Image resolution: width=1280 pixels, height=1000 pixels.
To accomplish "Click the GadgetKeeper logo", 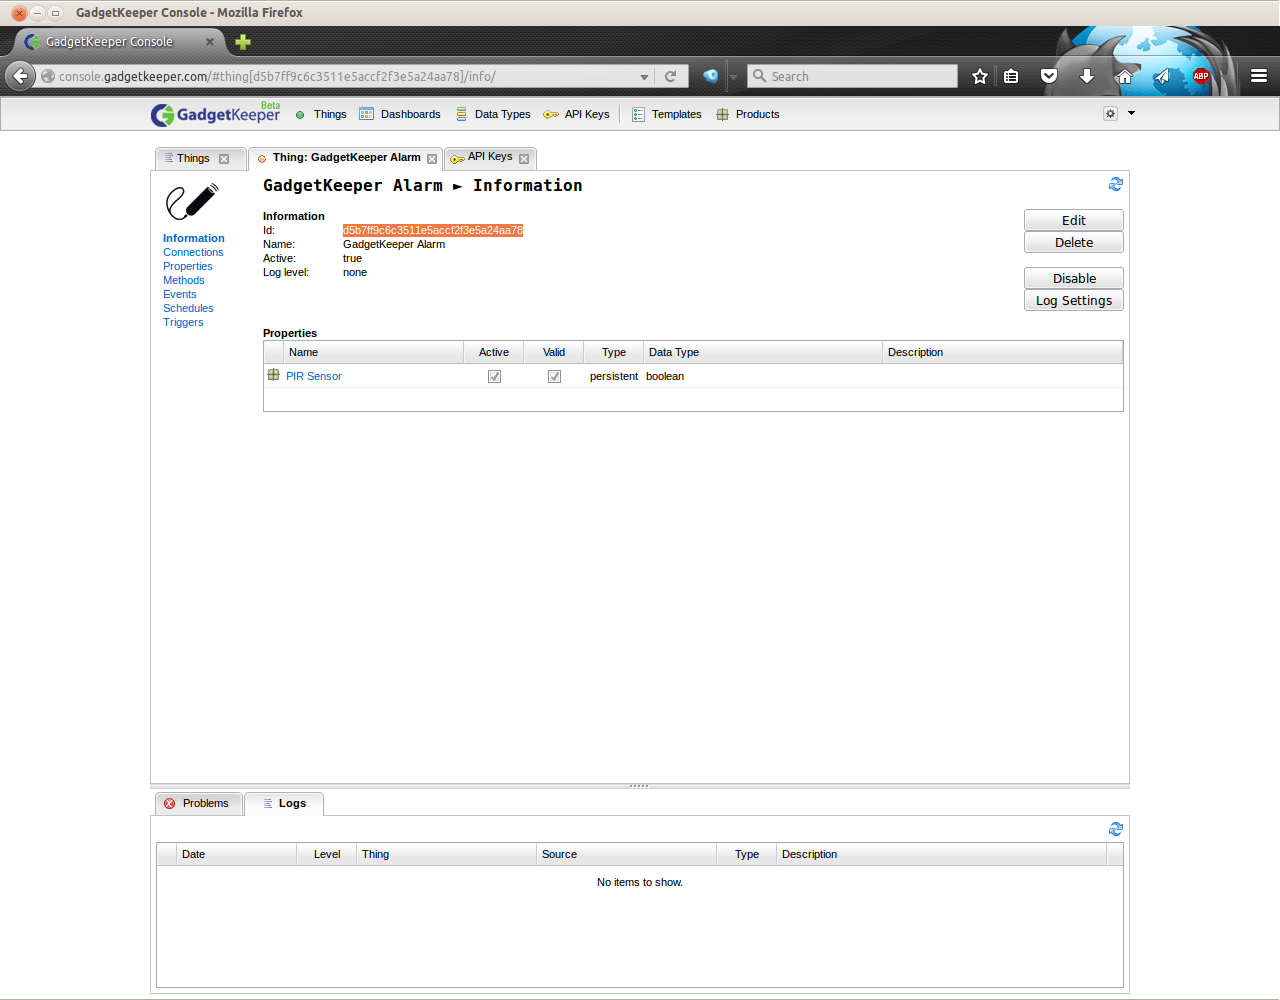I will click(x=215, y=114).
